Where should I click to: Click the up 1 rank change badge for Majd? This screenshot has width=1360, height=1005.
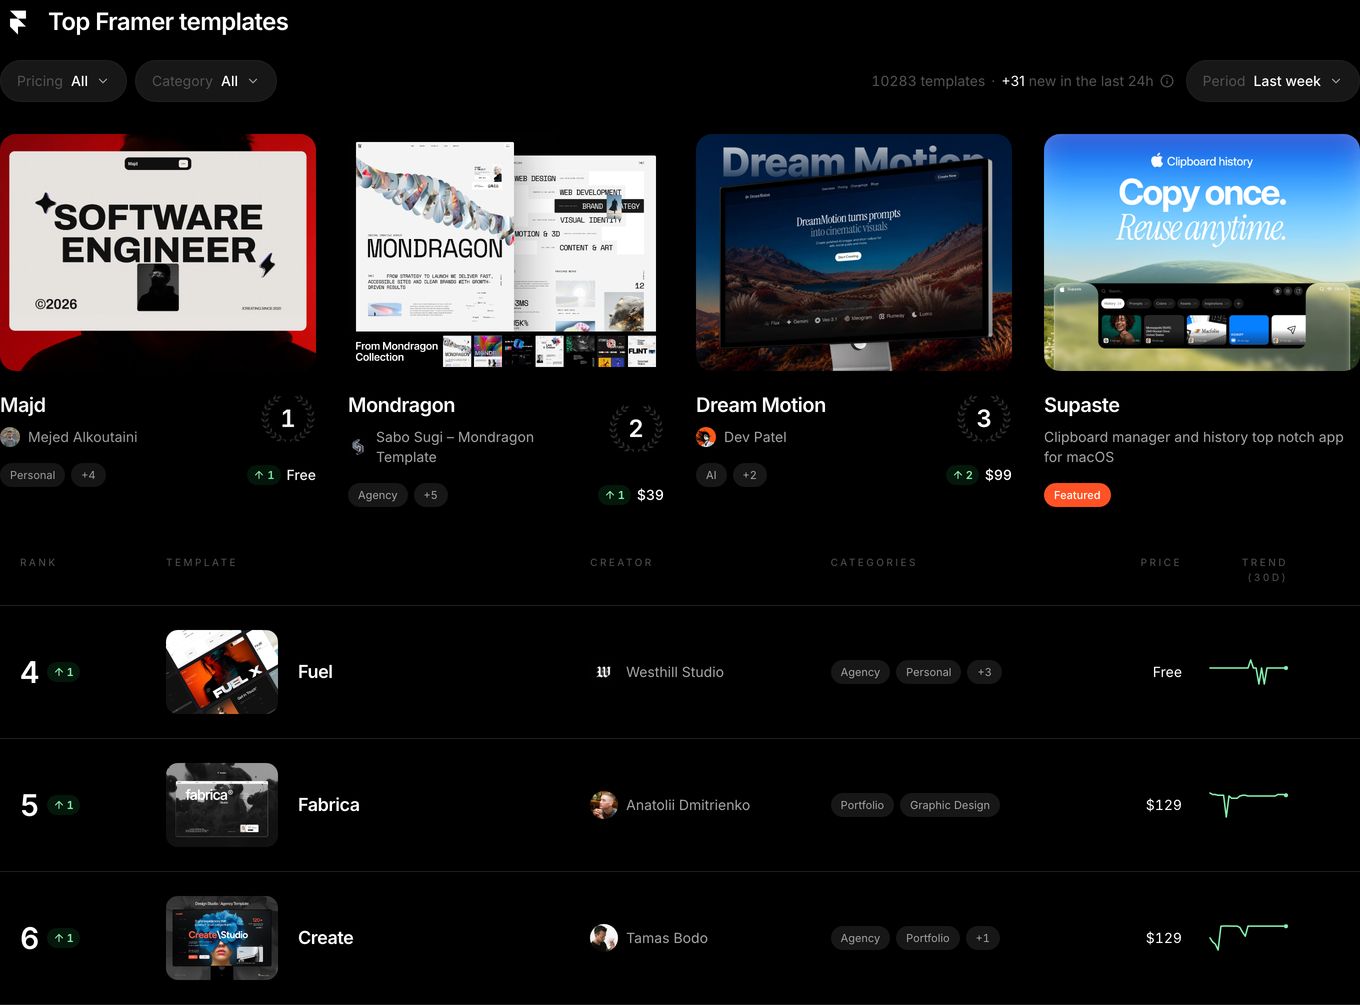tap(264, 475)
